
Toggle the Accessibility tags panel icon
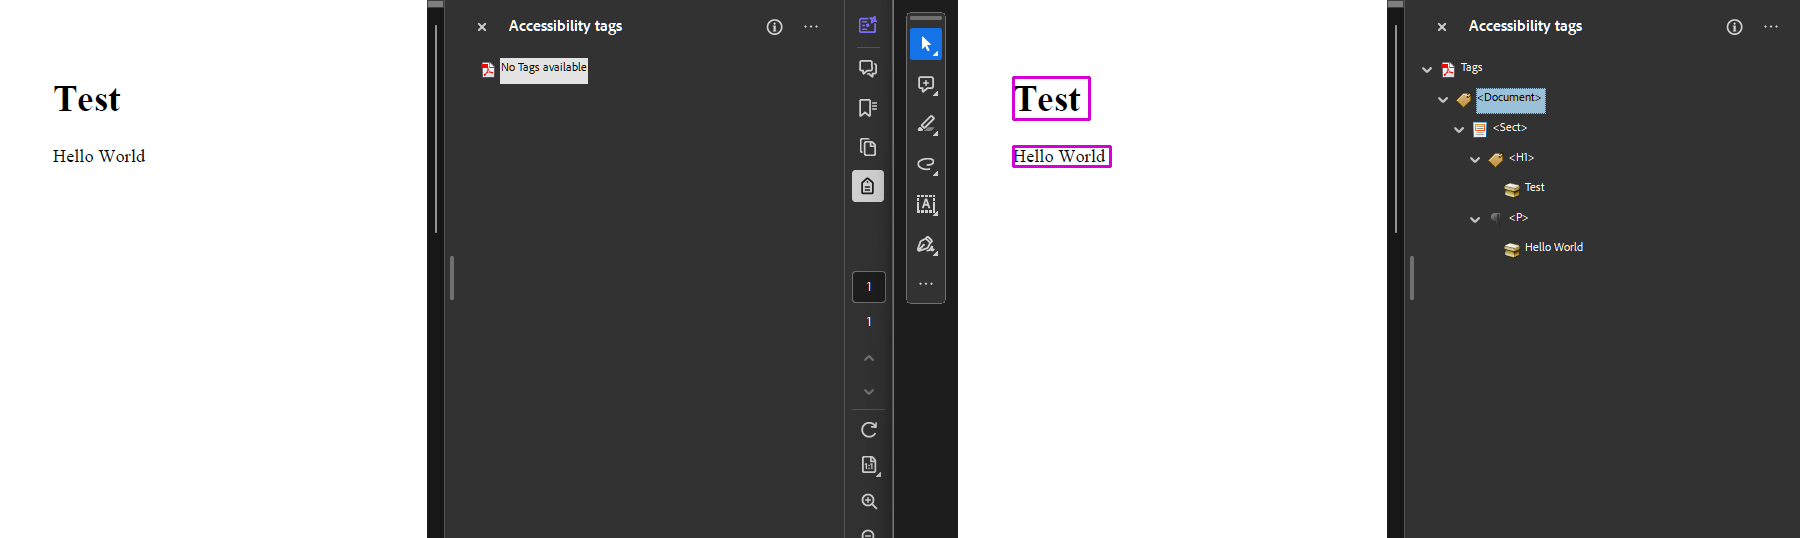(x=868, y=186)
